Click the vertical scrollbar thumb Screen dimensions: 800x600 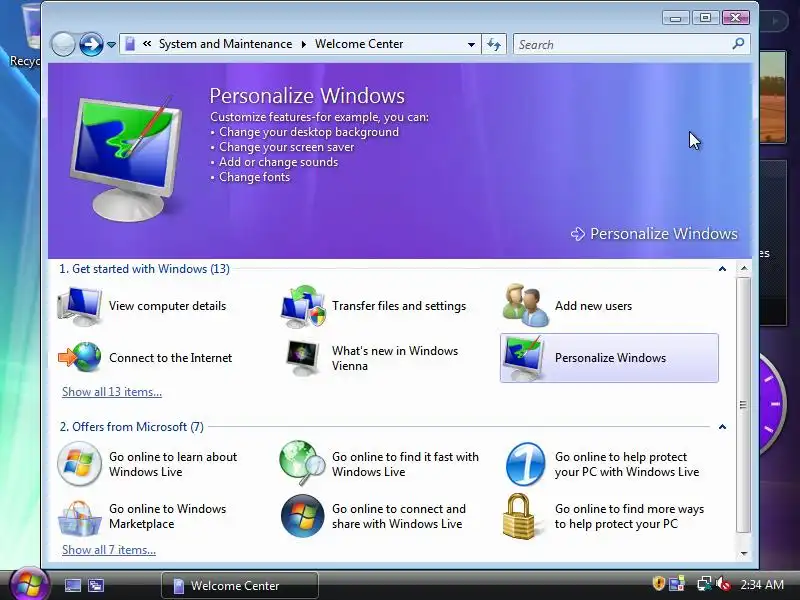(x=744, y=405)
